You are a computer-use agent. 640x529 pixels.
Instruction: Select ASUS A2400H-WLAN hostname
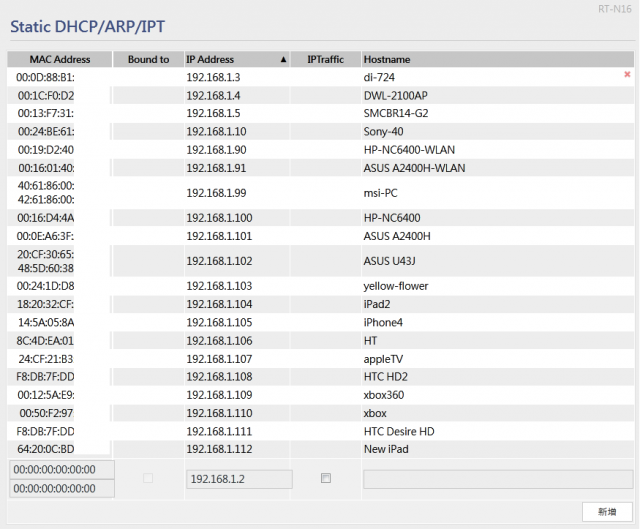[414, 168]
